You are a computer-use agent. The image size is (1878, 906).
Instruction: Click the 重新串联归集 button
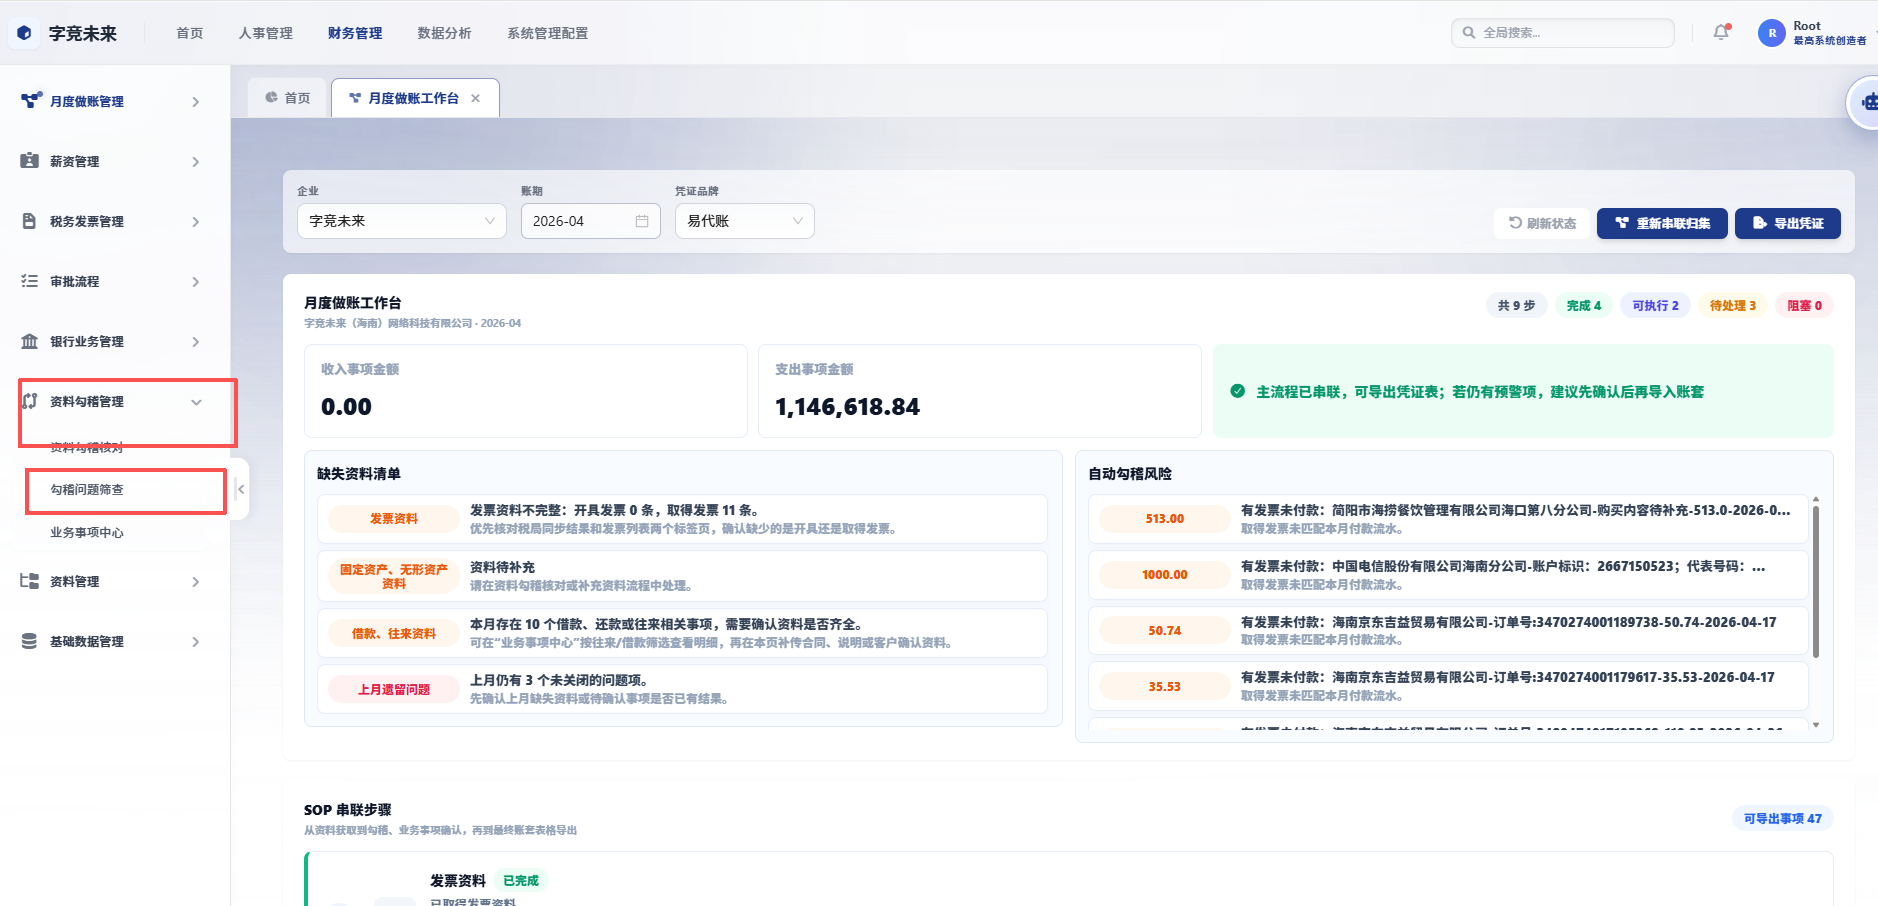tap(1663, 223)
